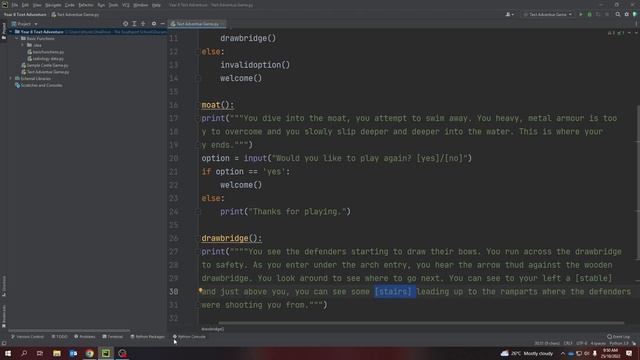Image resolution: width=640 pixels, height=360 pixels.
Task: Open Python Packages tool window
Action: point(147,337)
